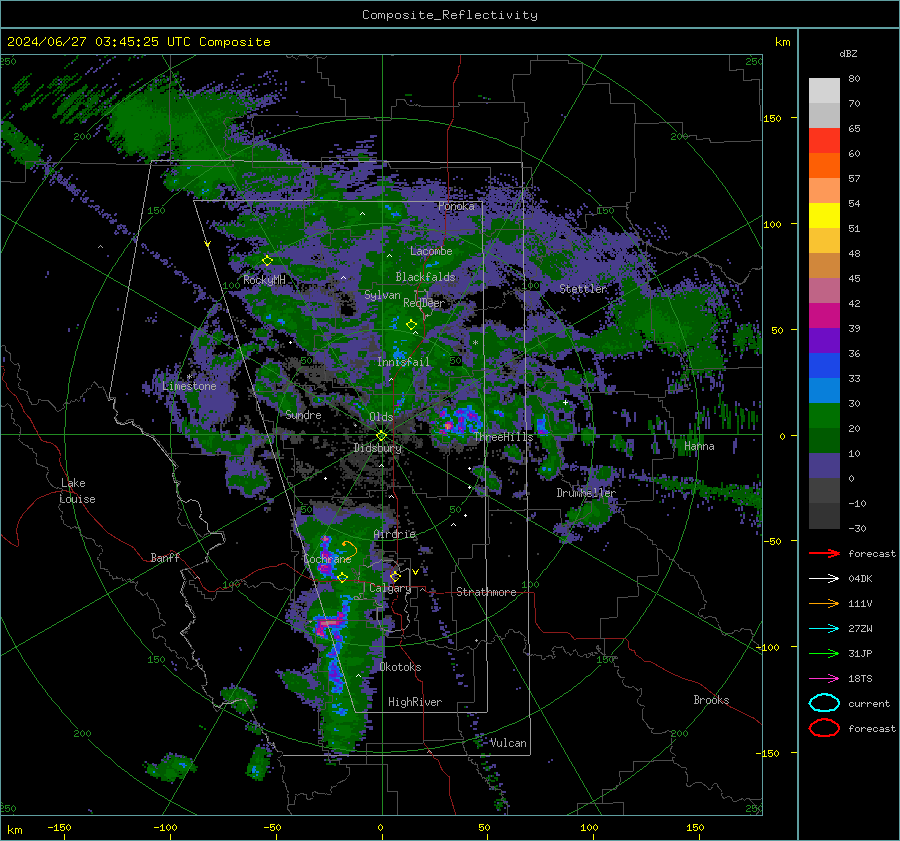Click the Olds label near radar center
The width and height of the screenshot is (900, 841).
(381, 416)
